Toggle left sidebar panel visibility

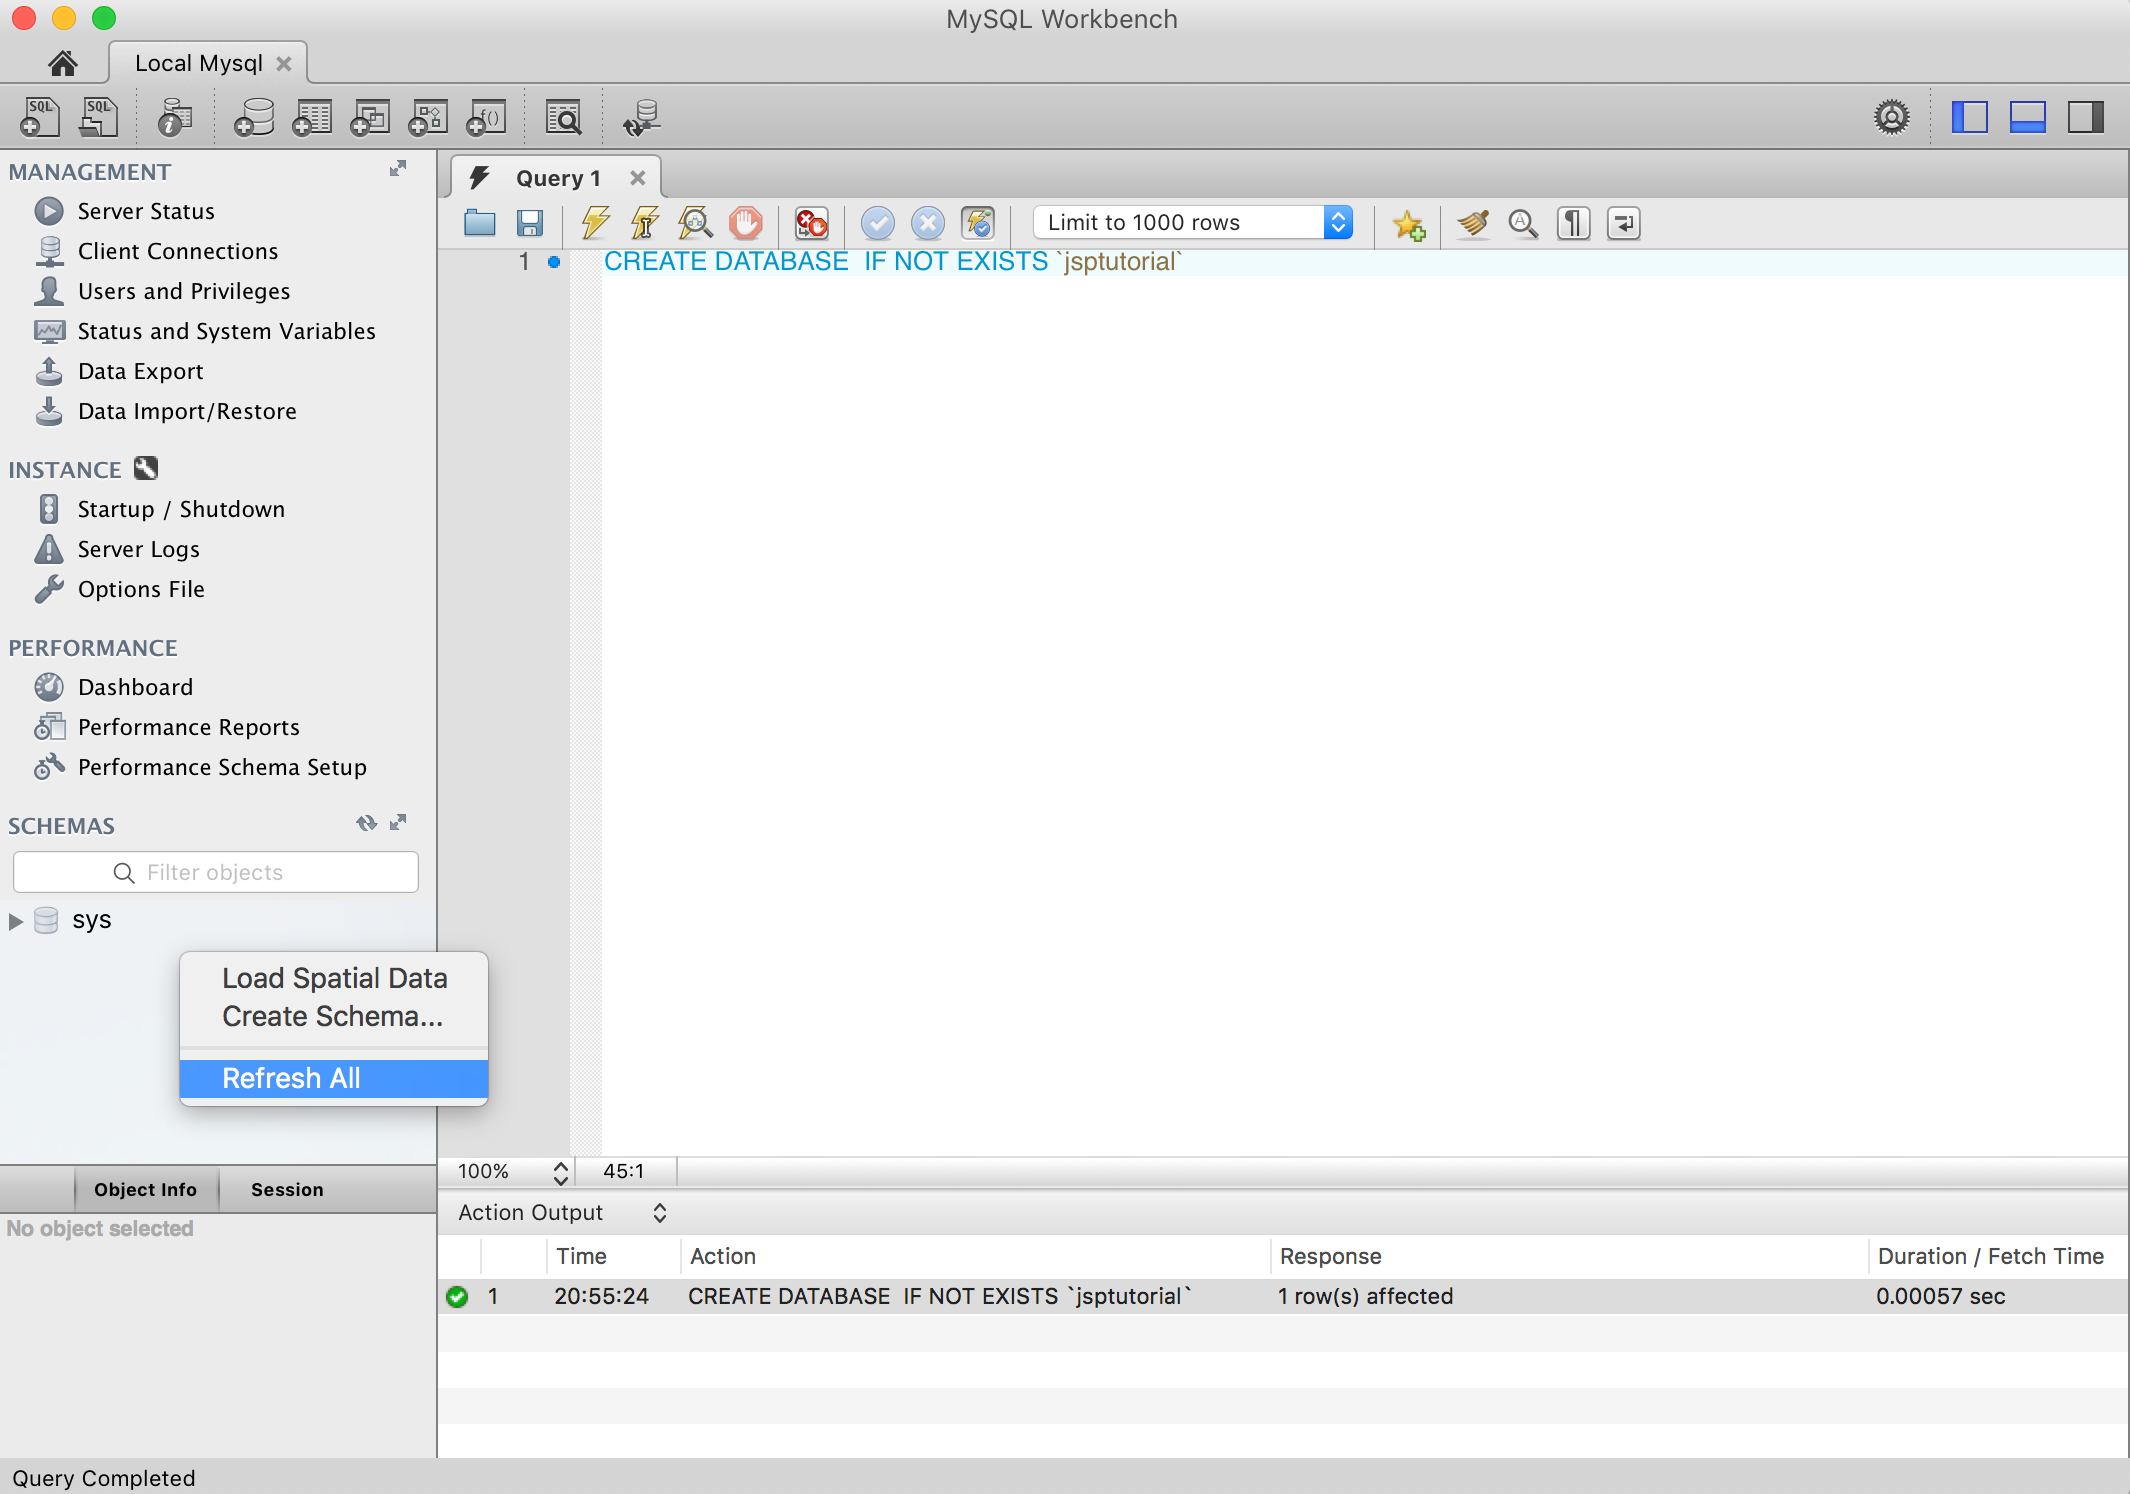[x=1969, y=117]
